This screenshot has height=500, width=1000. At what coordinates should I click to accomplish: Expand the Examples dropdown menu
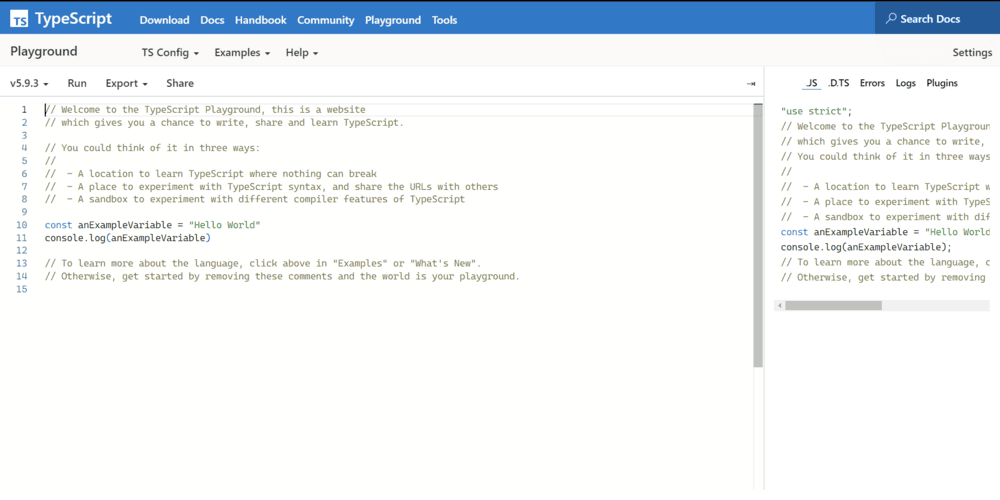click(242, 53)
